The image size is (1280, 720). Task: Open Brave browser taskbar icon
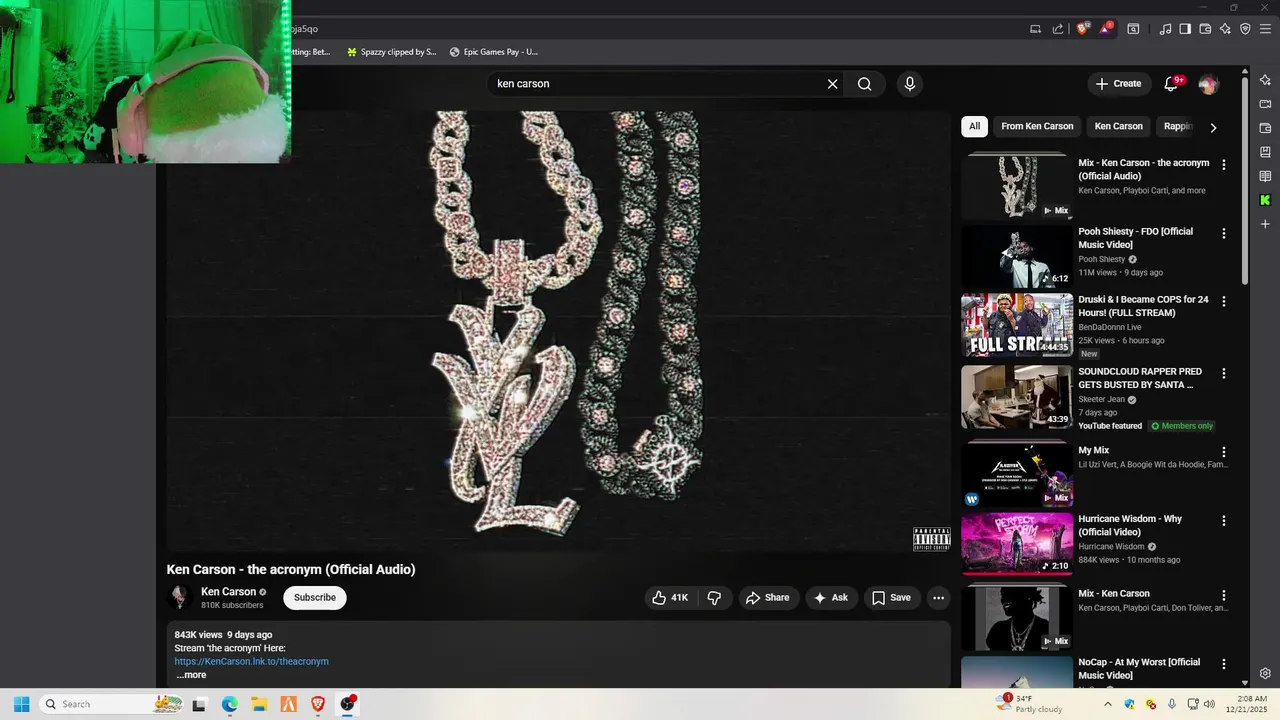click(x=318, y=704)
